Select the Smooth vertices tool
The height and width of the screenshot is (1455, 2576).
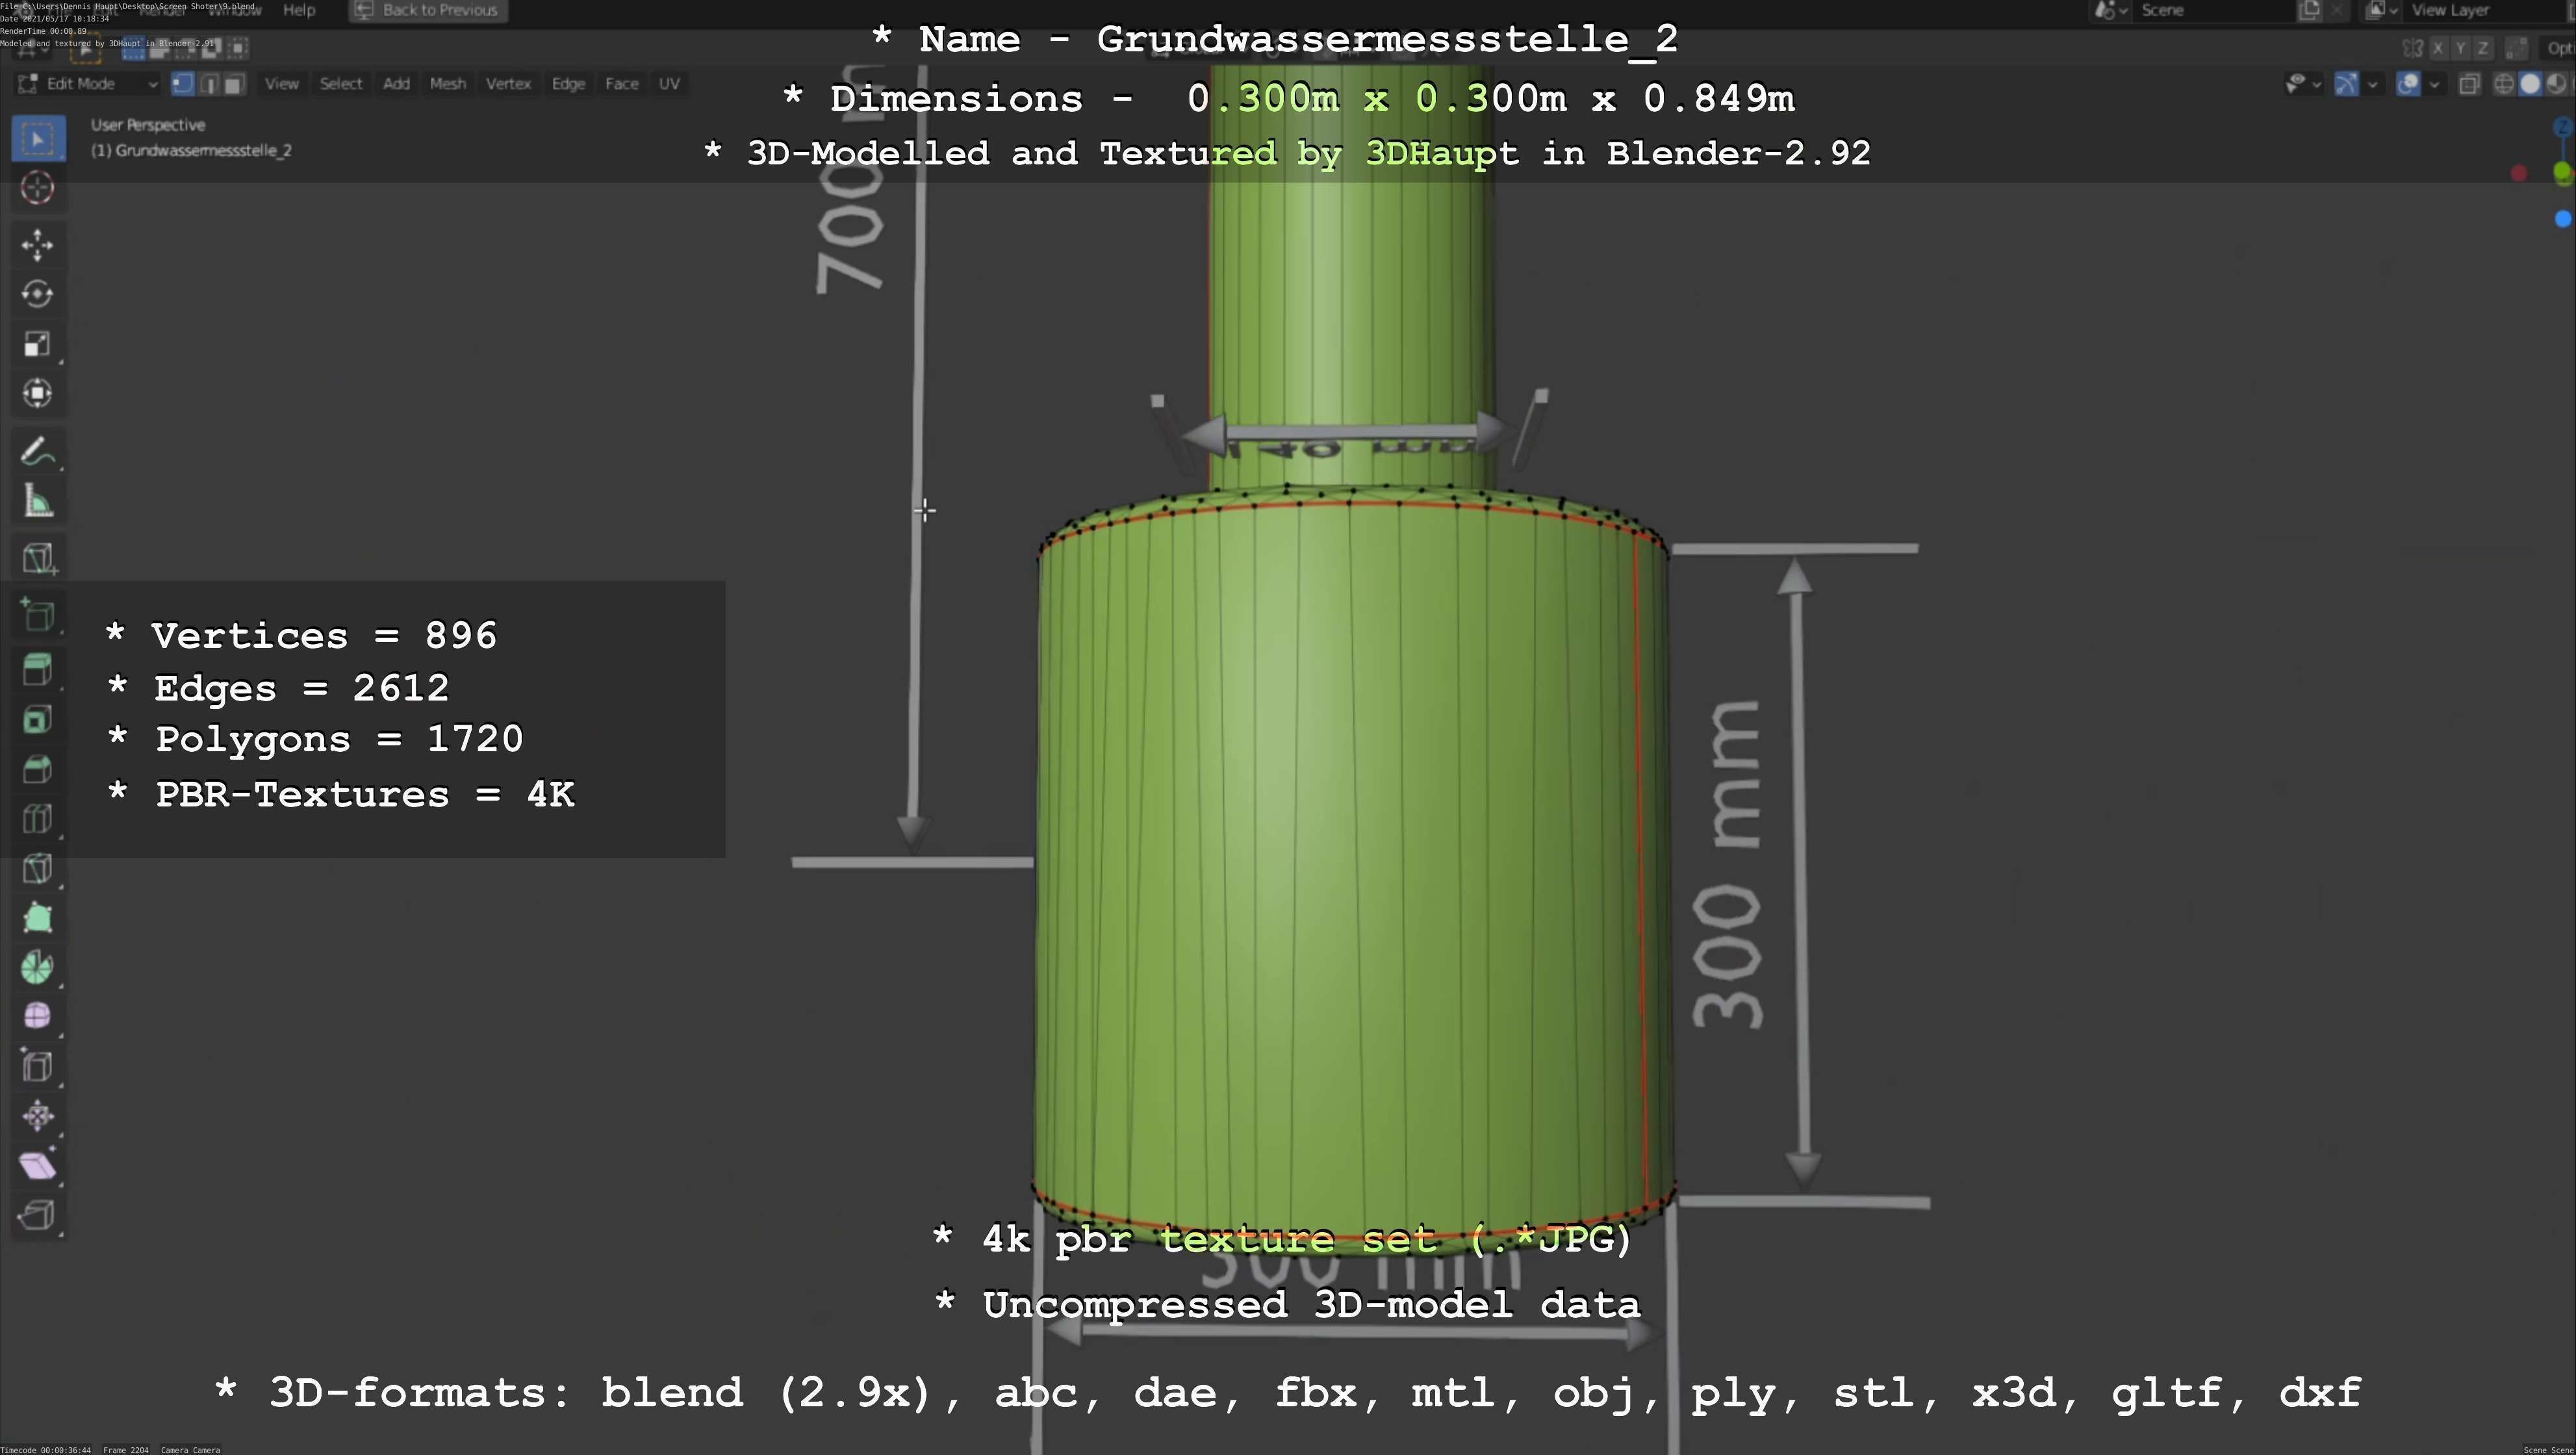pyautogui.click(x=38, y=1017)
